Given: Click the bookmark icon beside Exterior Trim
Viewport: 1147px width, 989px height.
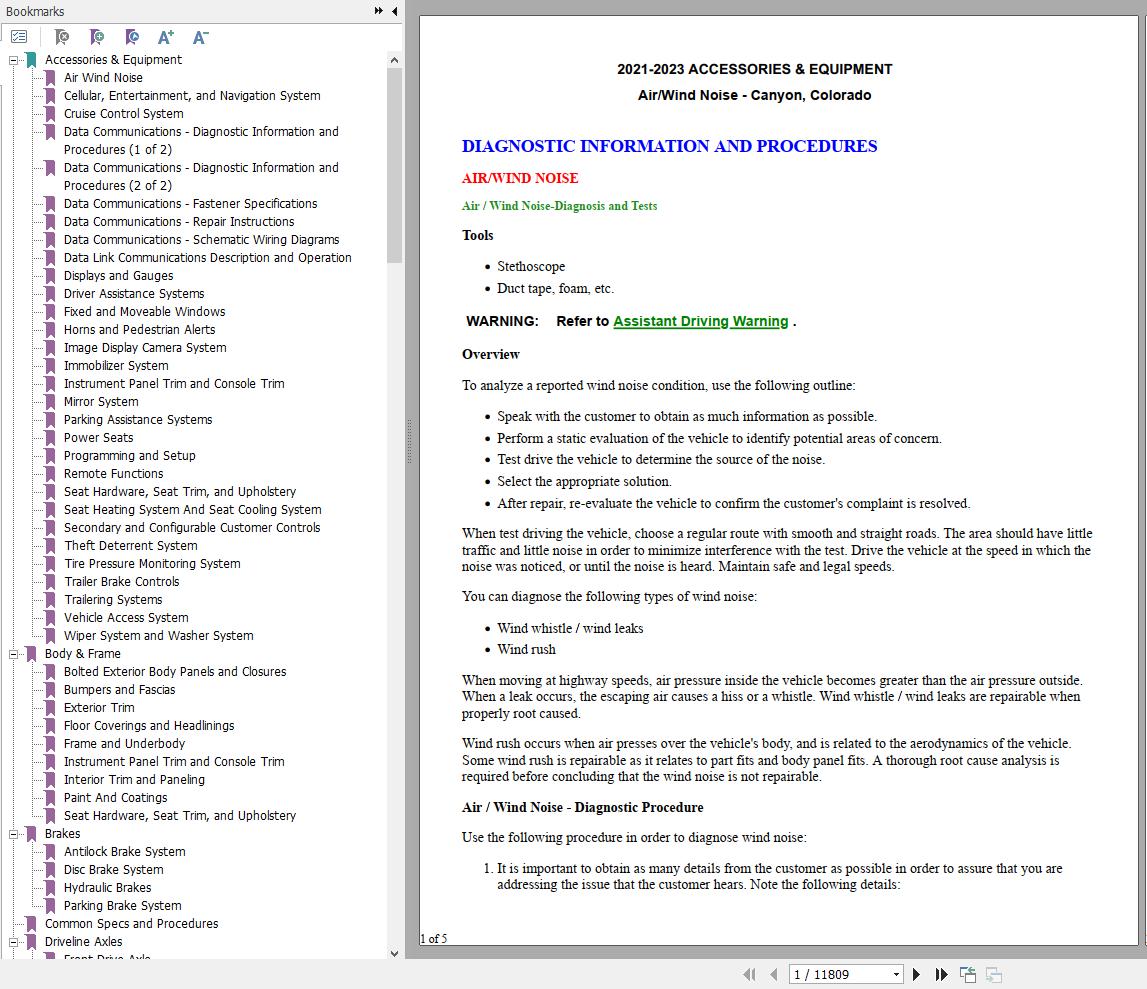Looking at the screenshot, I should [50, 707].
